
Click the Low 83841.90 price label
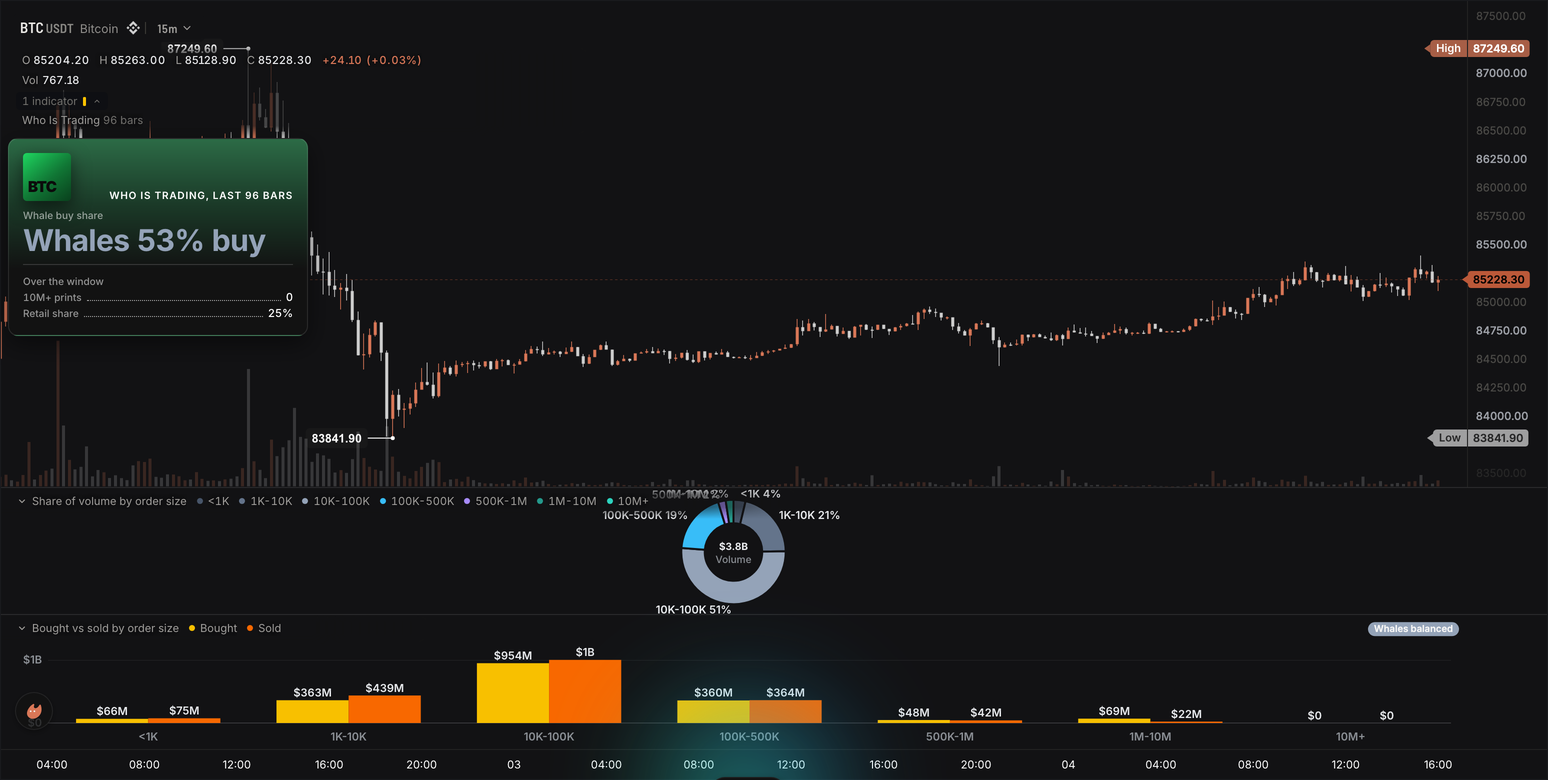click(x=1480, y=437)
